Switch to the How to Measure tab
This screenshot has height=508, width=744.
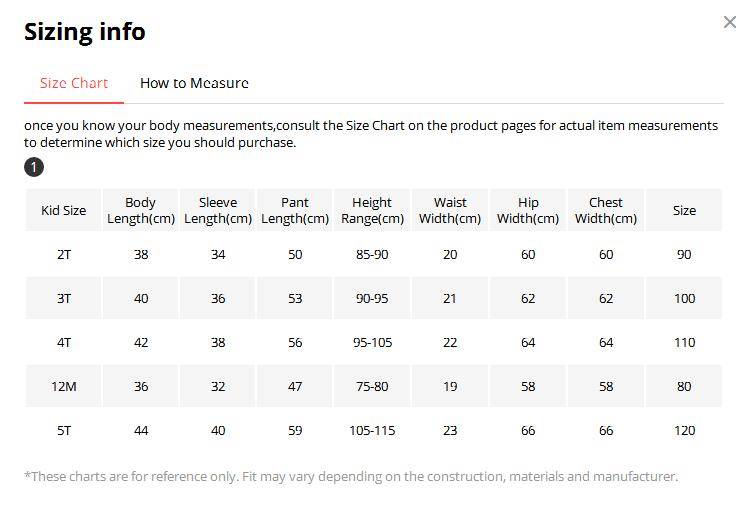(194, 83)
